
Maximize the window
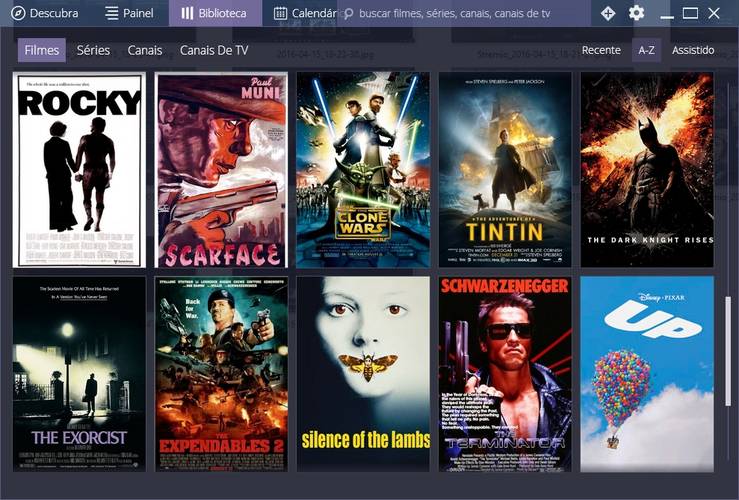tap(690, 13)
